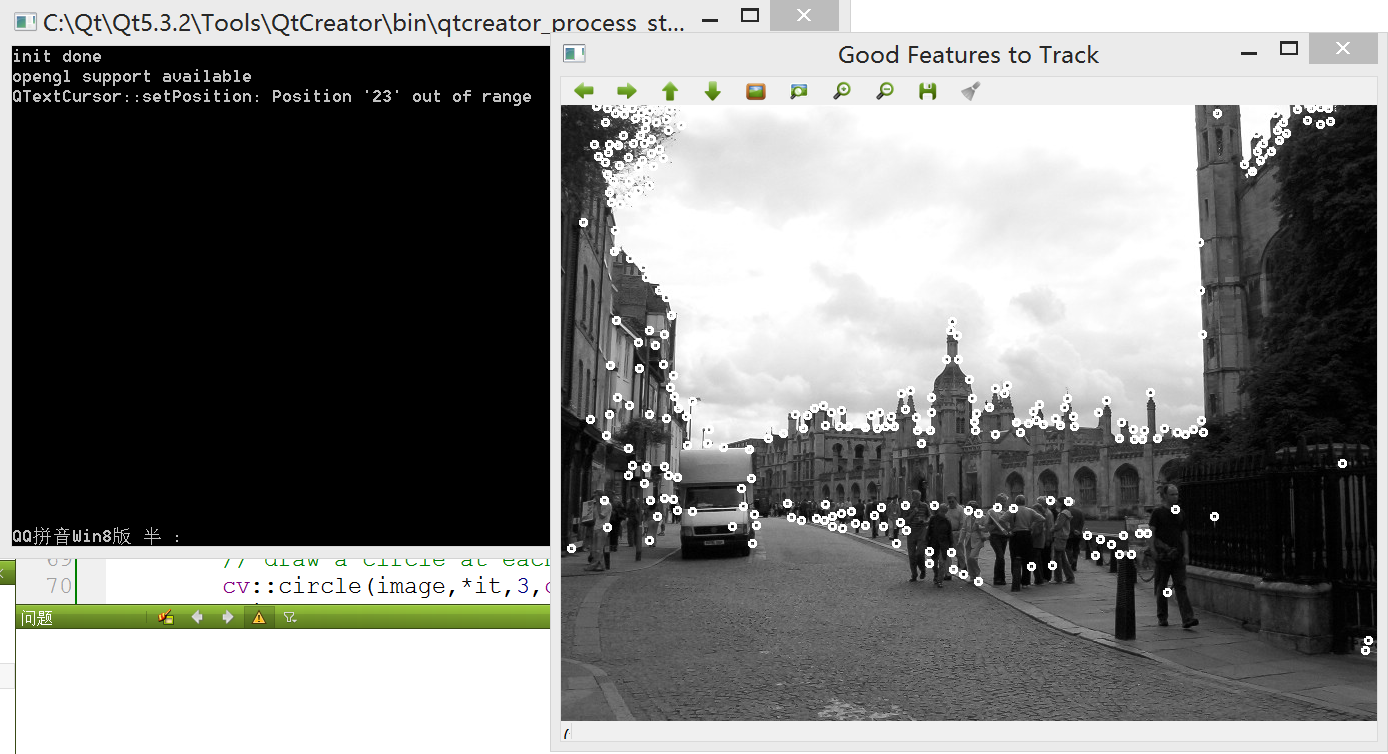Maximize the Good Features to Track window

pos(1289,49)
